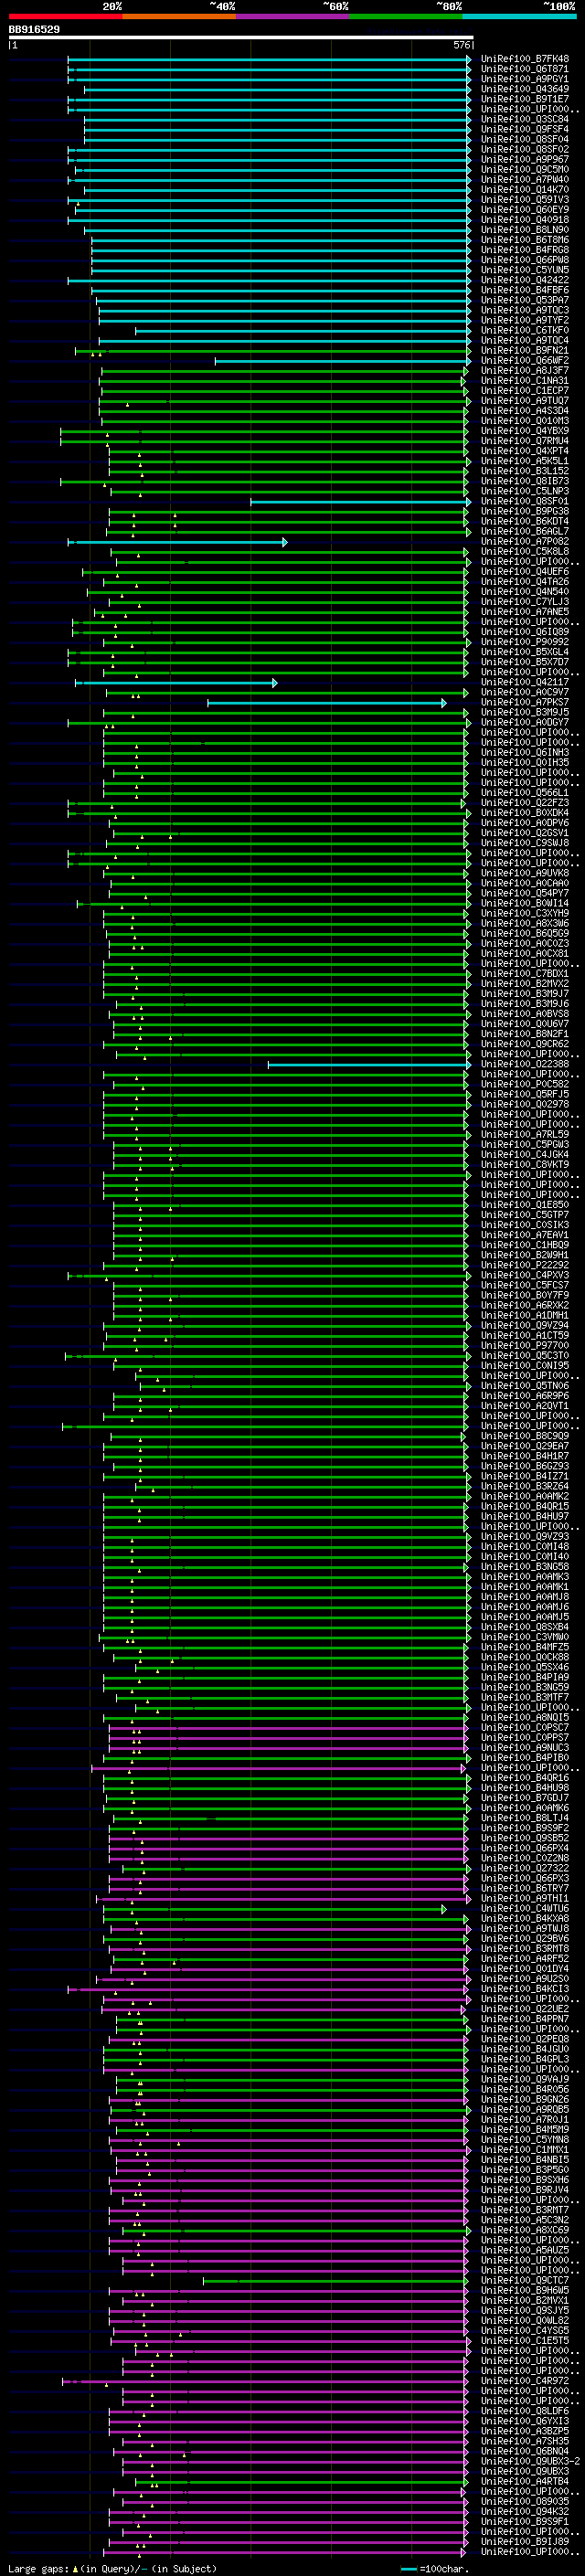This screenshot has width=585, height=2576.
Task: Click the green ~80% identity legend bar
Action: (406, 17)
